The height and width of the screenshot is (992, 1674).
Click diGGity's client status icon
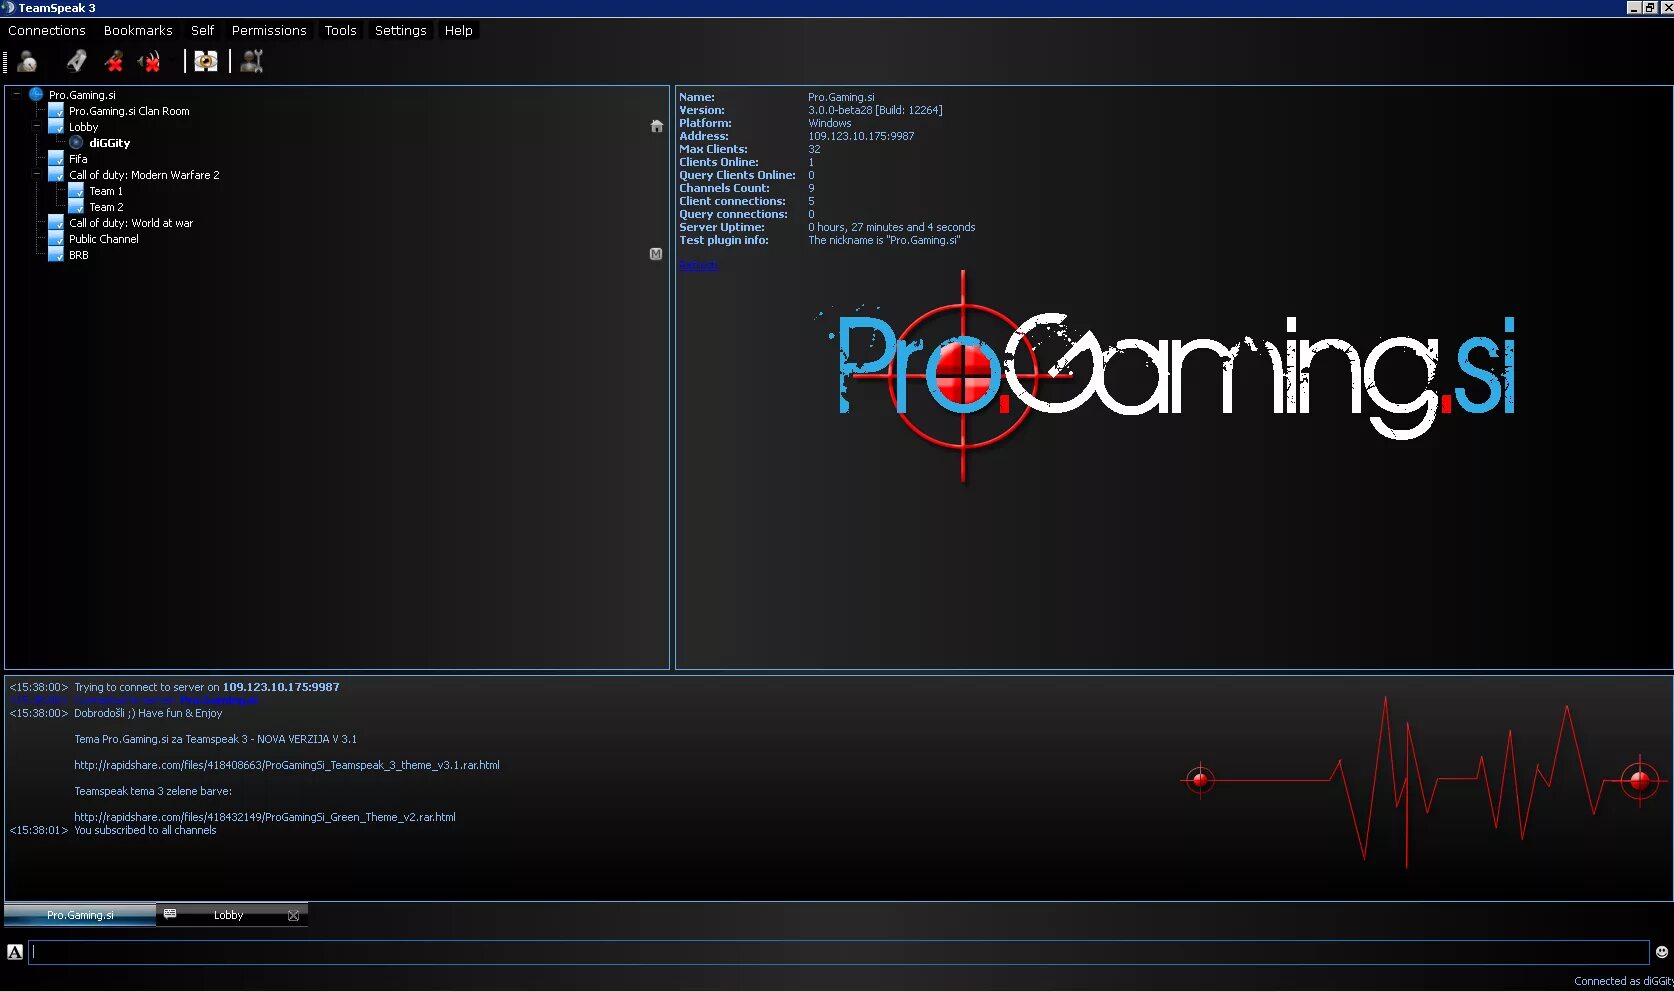point(76,143)
